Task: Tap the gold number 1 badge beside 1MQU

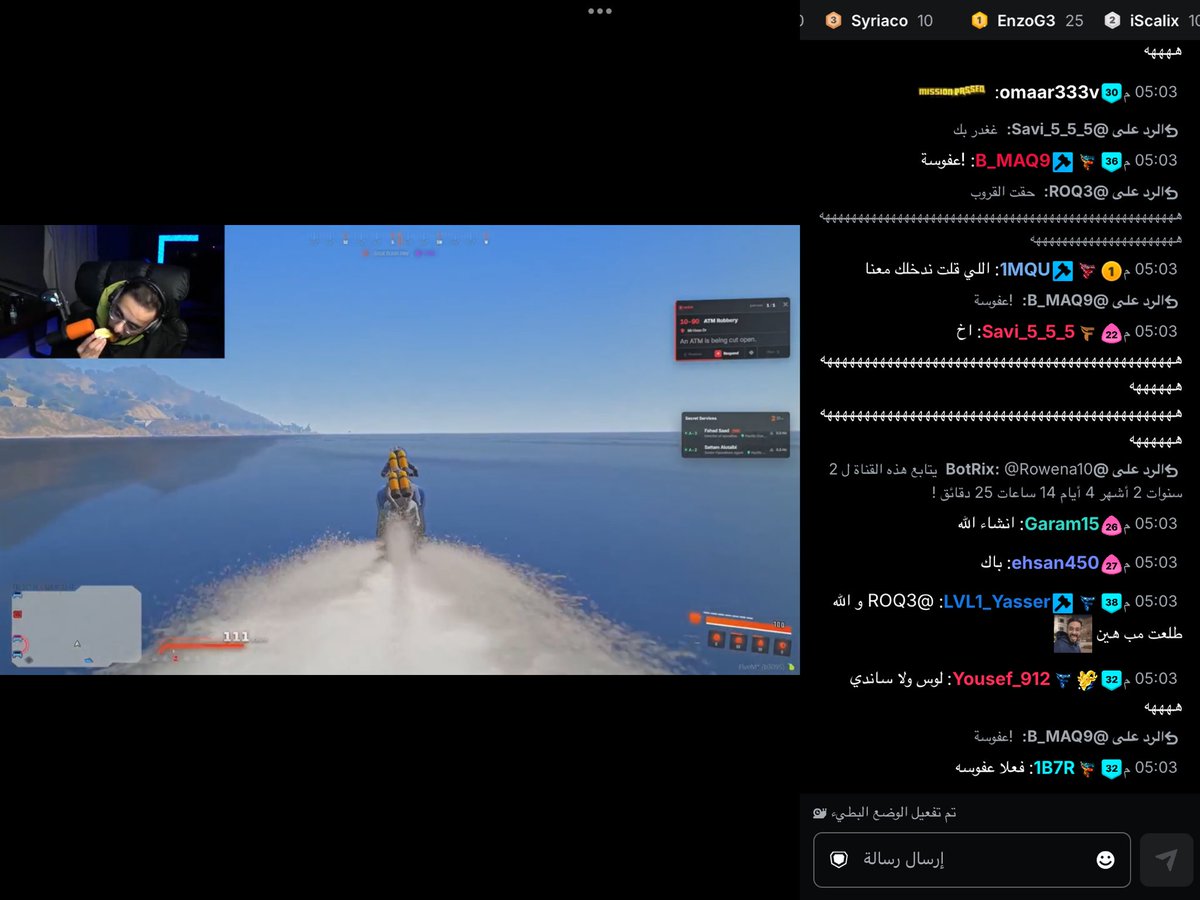Action: pyautogui.click(x=1111, y=271)
